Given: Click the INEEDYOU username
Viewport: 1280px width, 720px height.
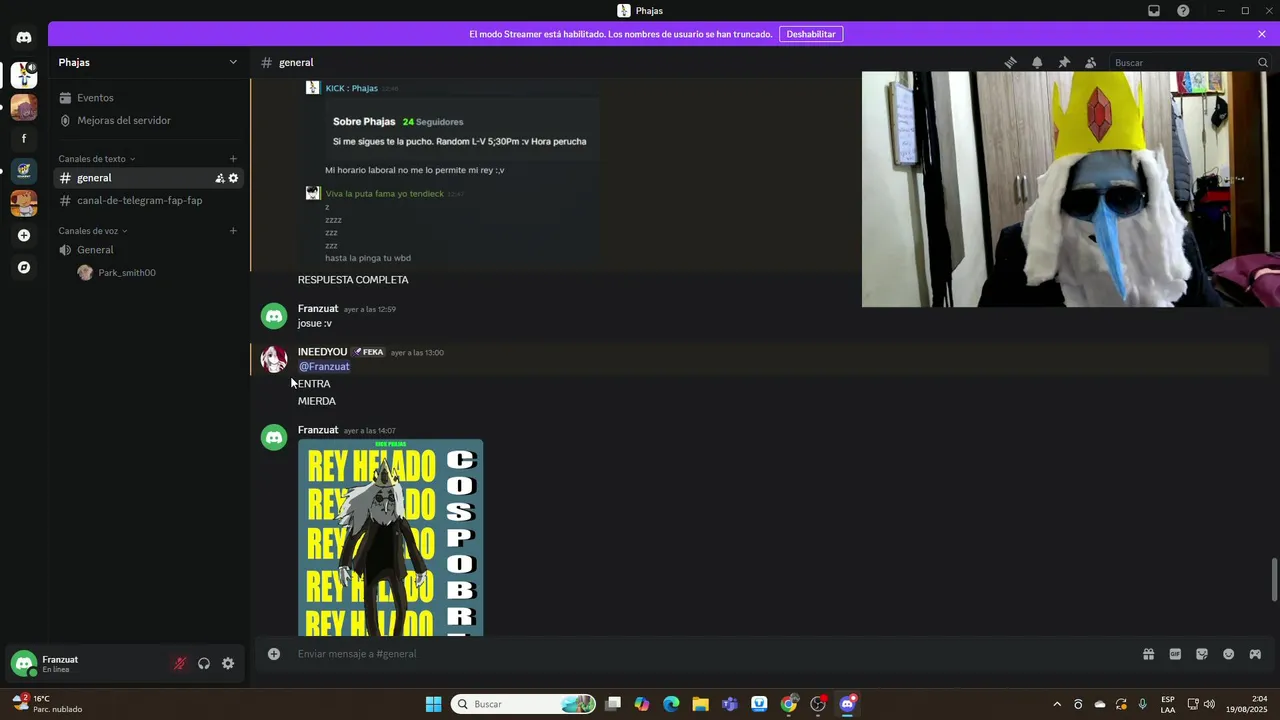Looking at the screenshot, I should (x=322, y=352).
